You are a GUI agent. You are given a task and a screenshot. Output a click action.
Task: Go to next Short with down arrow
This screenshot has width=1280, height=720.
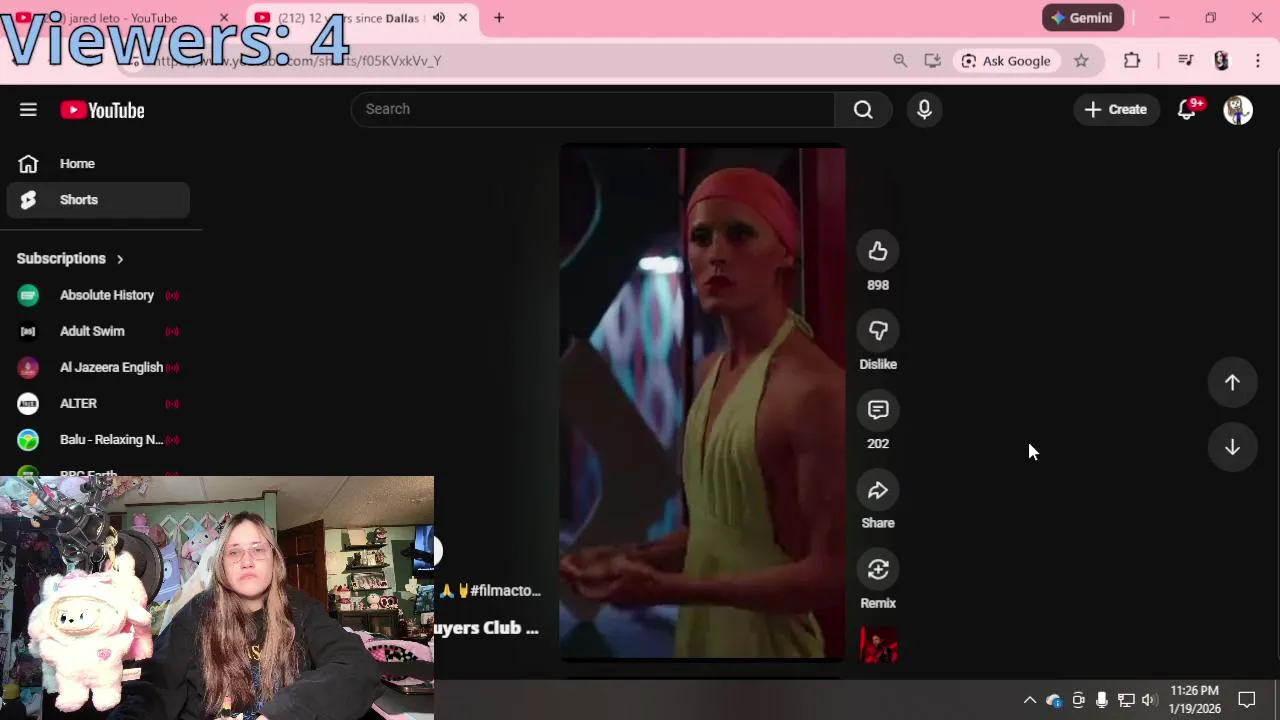1232,447
